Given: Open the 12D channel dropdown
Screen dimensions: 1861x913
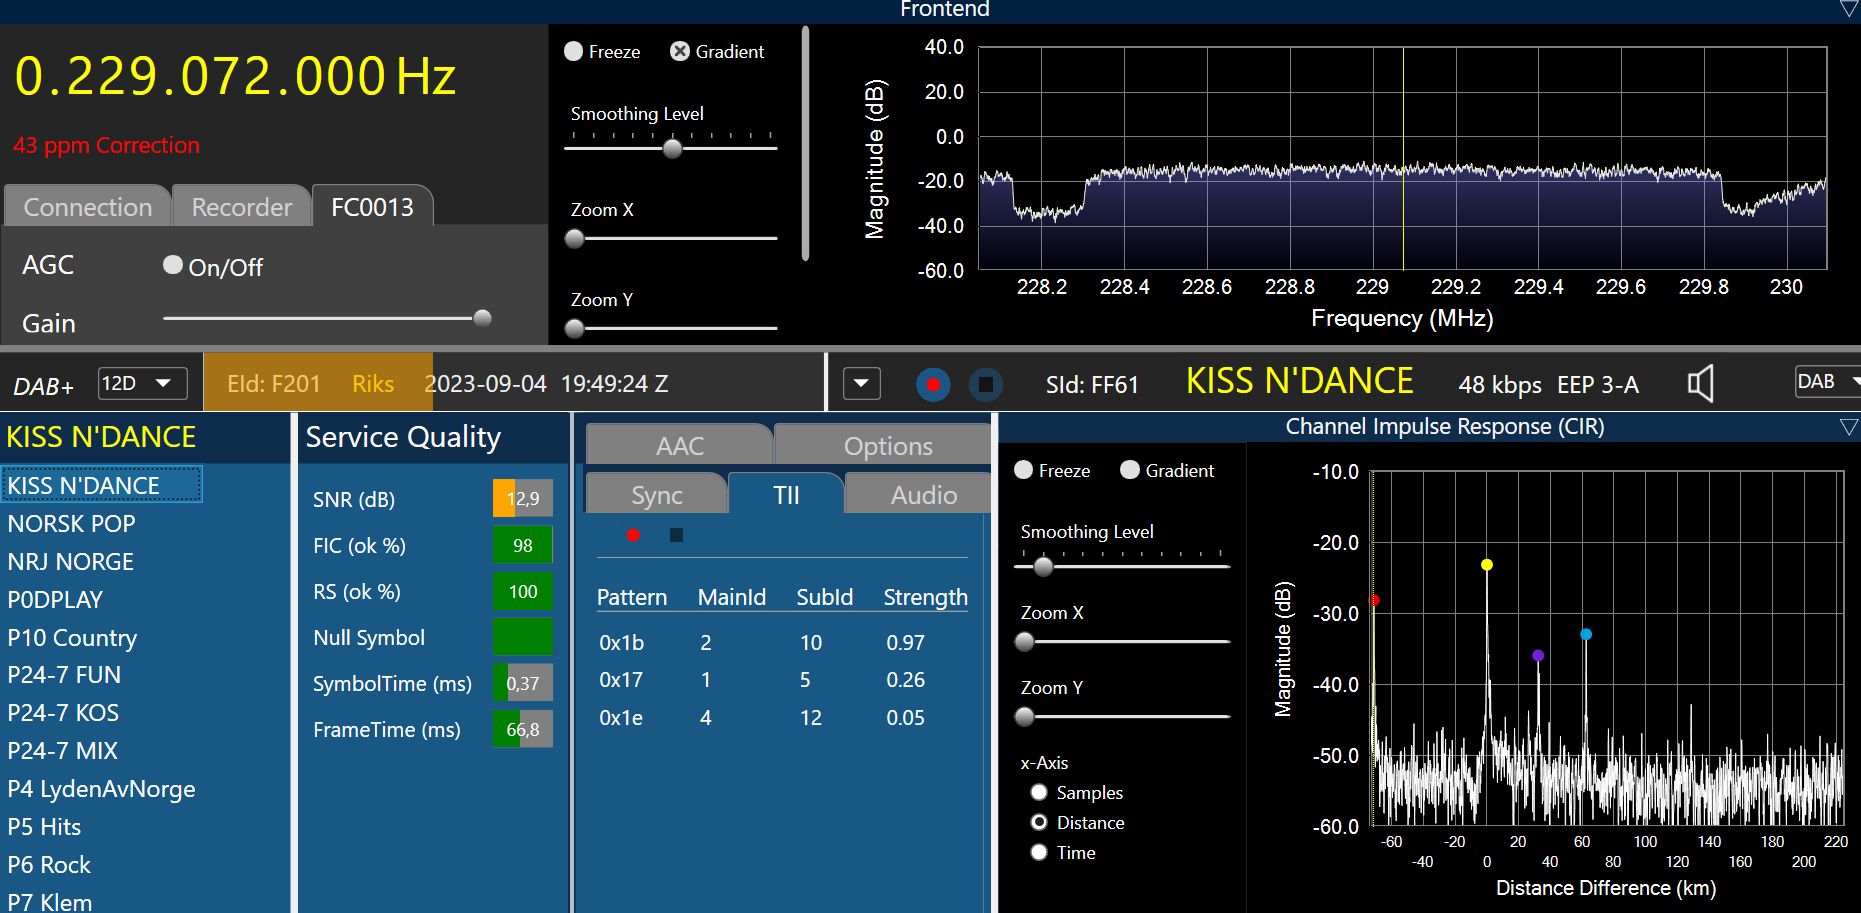Looking at the screenshot, I should point(142,383).
